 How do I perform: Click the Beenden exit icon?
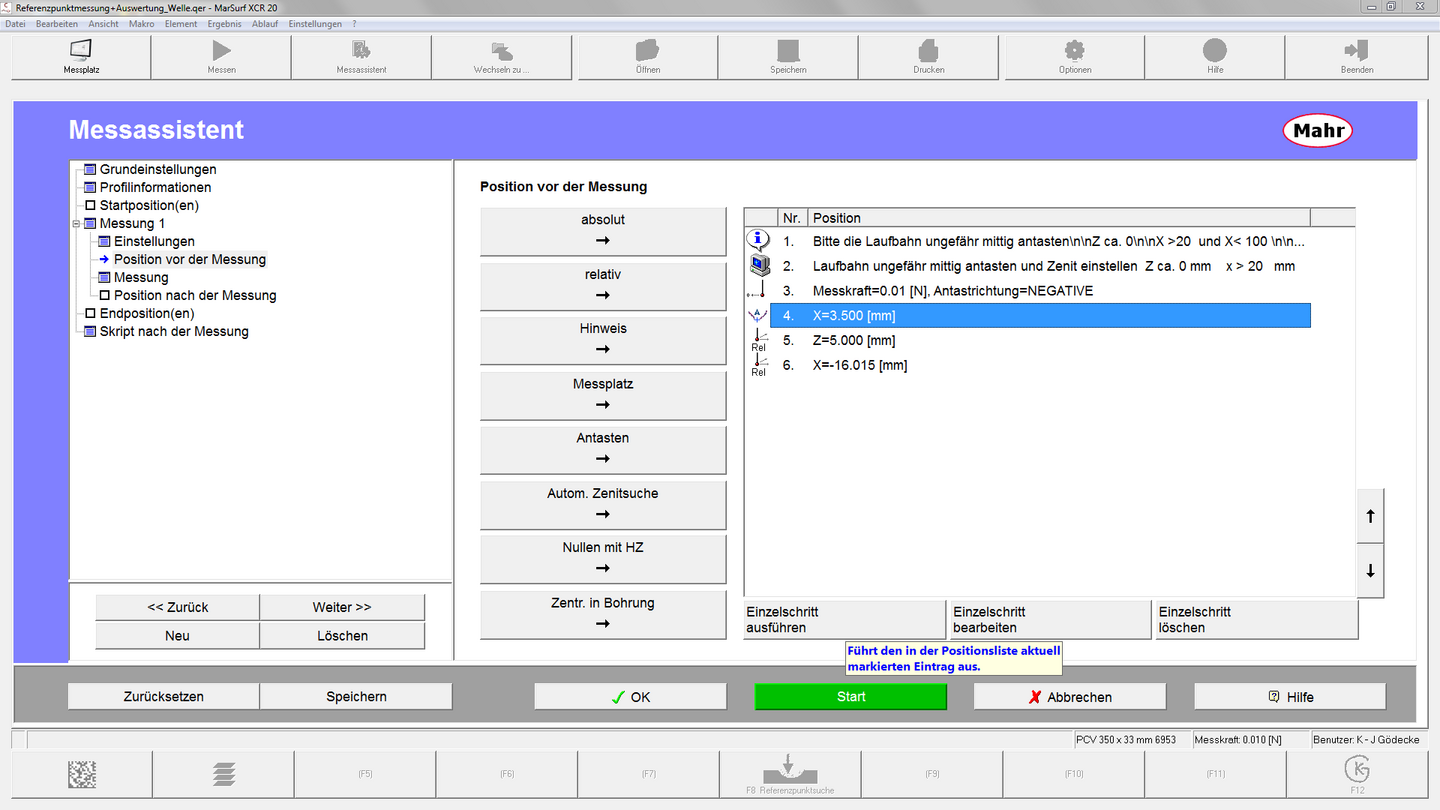tap(1356, 51)
